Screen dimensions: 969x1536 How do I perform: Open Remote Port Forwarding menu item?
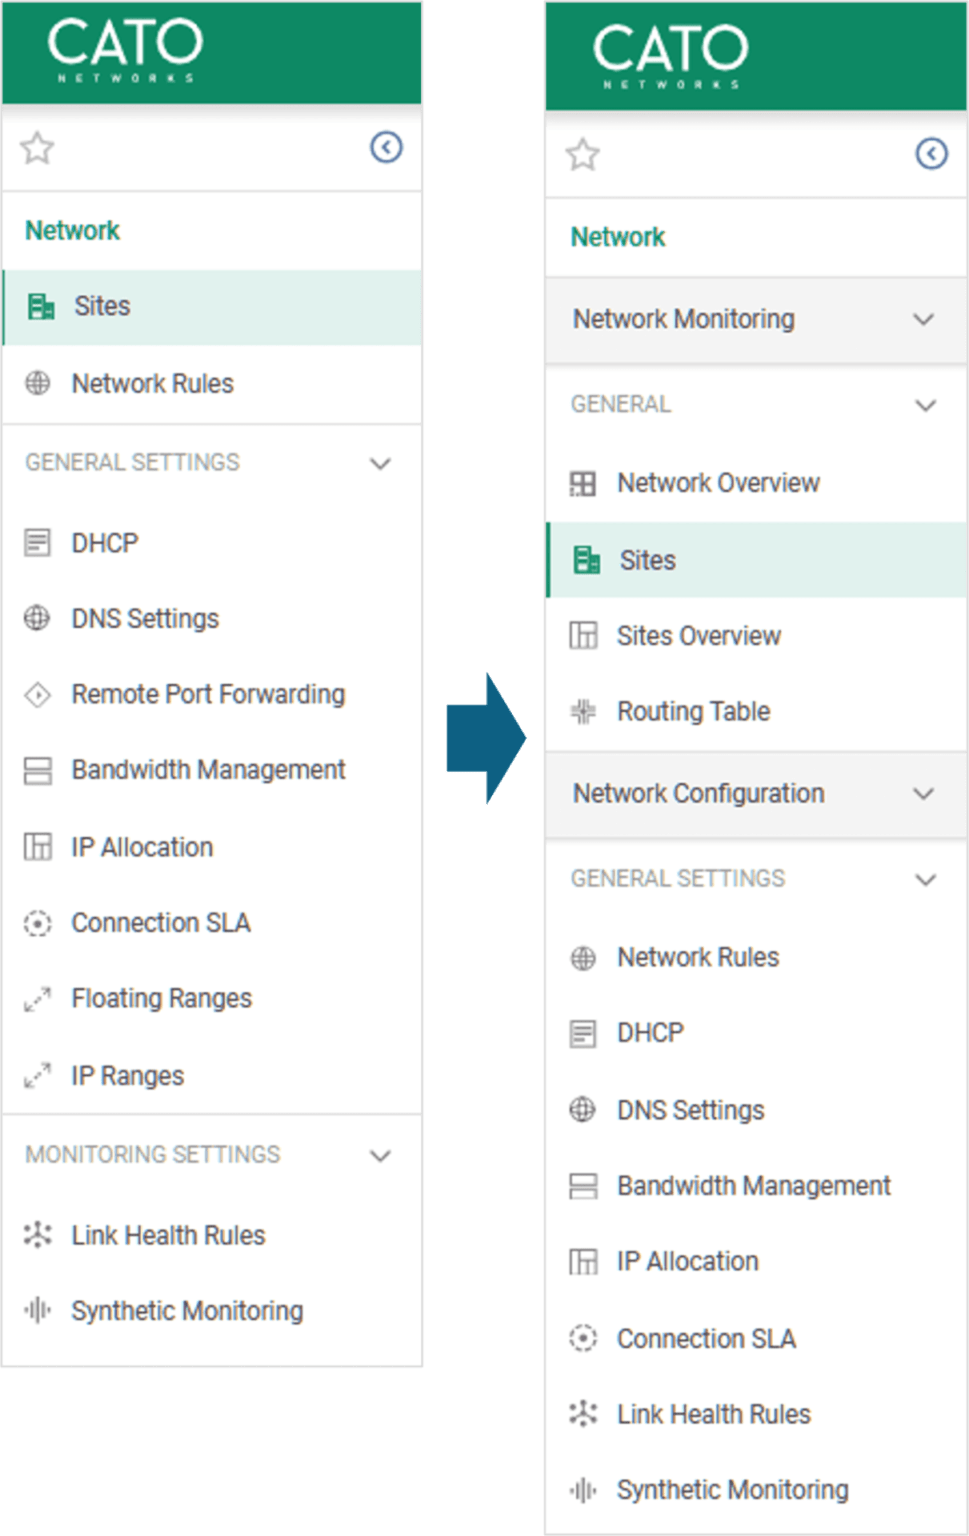208,694
